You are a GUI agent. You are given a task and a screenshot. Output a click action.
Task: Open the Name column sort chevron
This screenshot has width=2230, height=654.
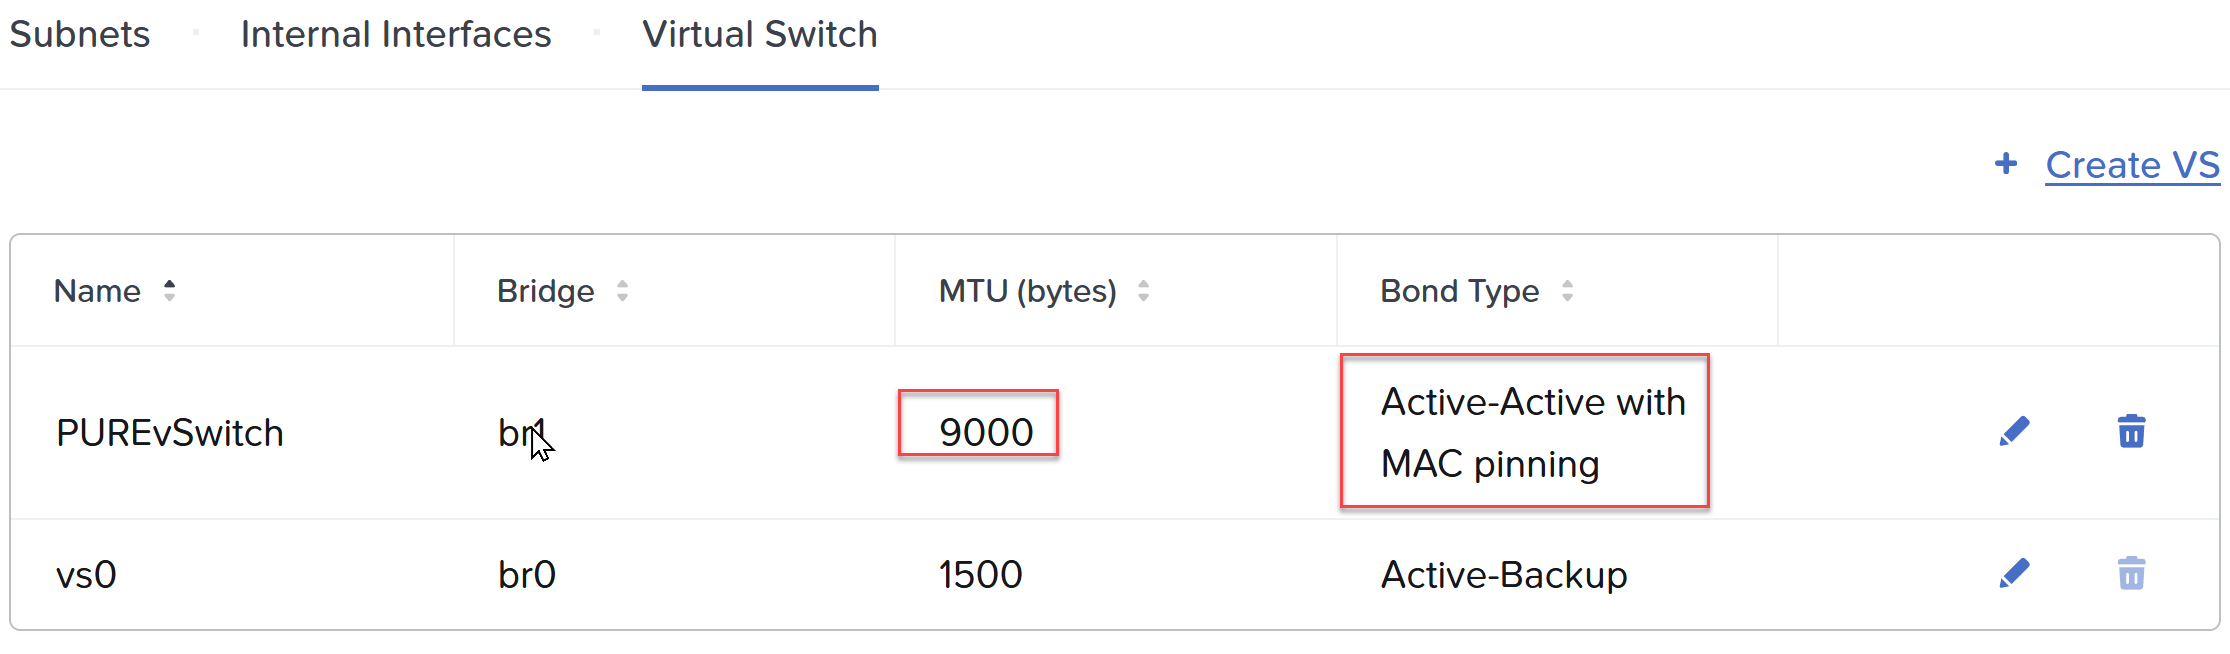pyautogui.click(x=170, y=290)
